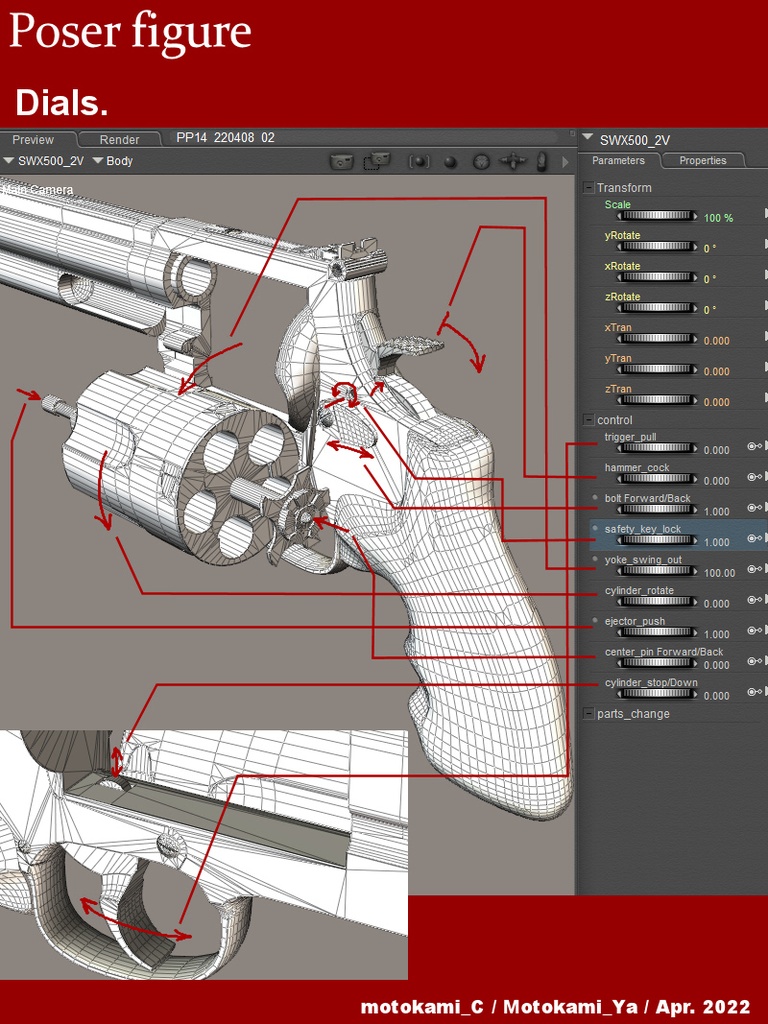Viewport: 768px width, 1024px height.
Task: Click the round figure-circle icon in viewport toolbar
Action: pos(481,161)
